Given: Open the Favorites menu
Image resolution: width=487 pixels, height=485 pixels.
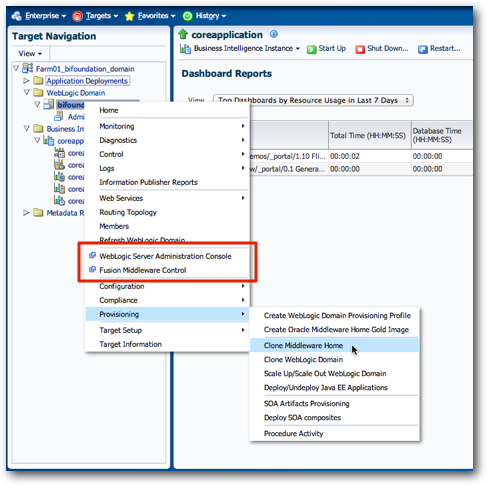Looking at the screenshot, I should (x=156, y=16).
